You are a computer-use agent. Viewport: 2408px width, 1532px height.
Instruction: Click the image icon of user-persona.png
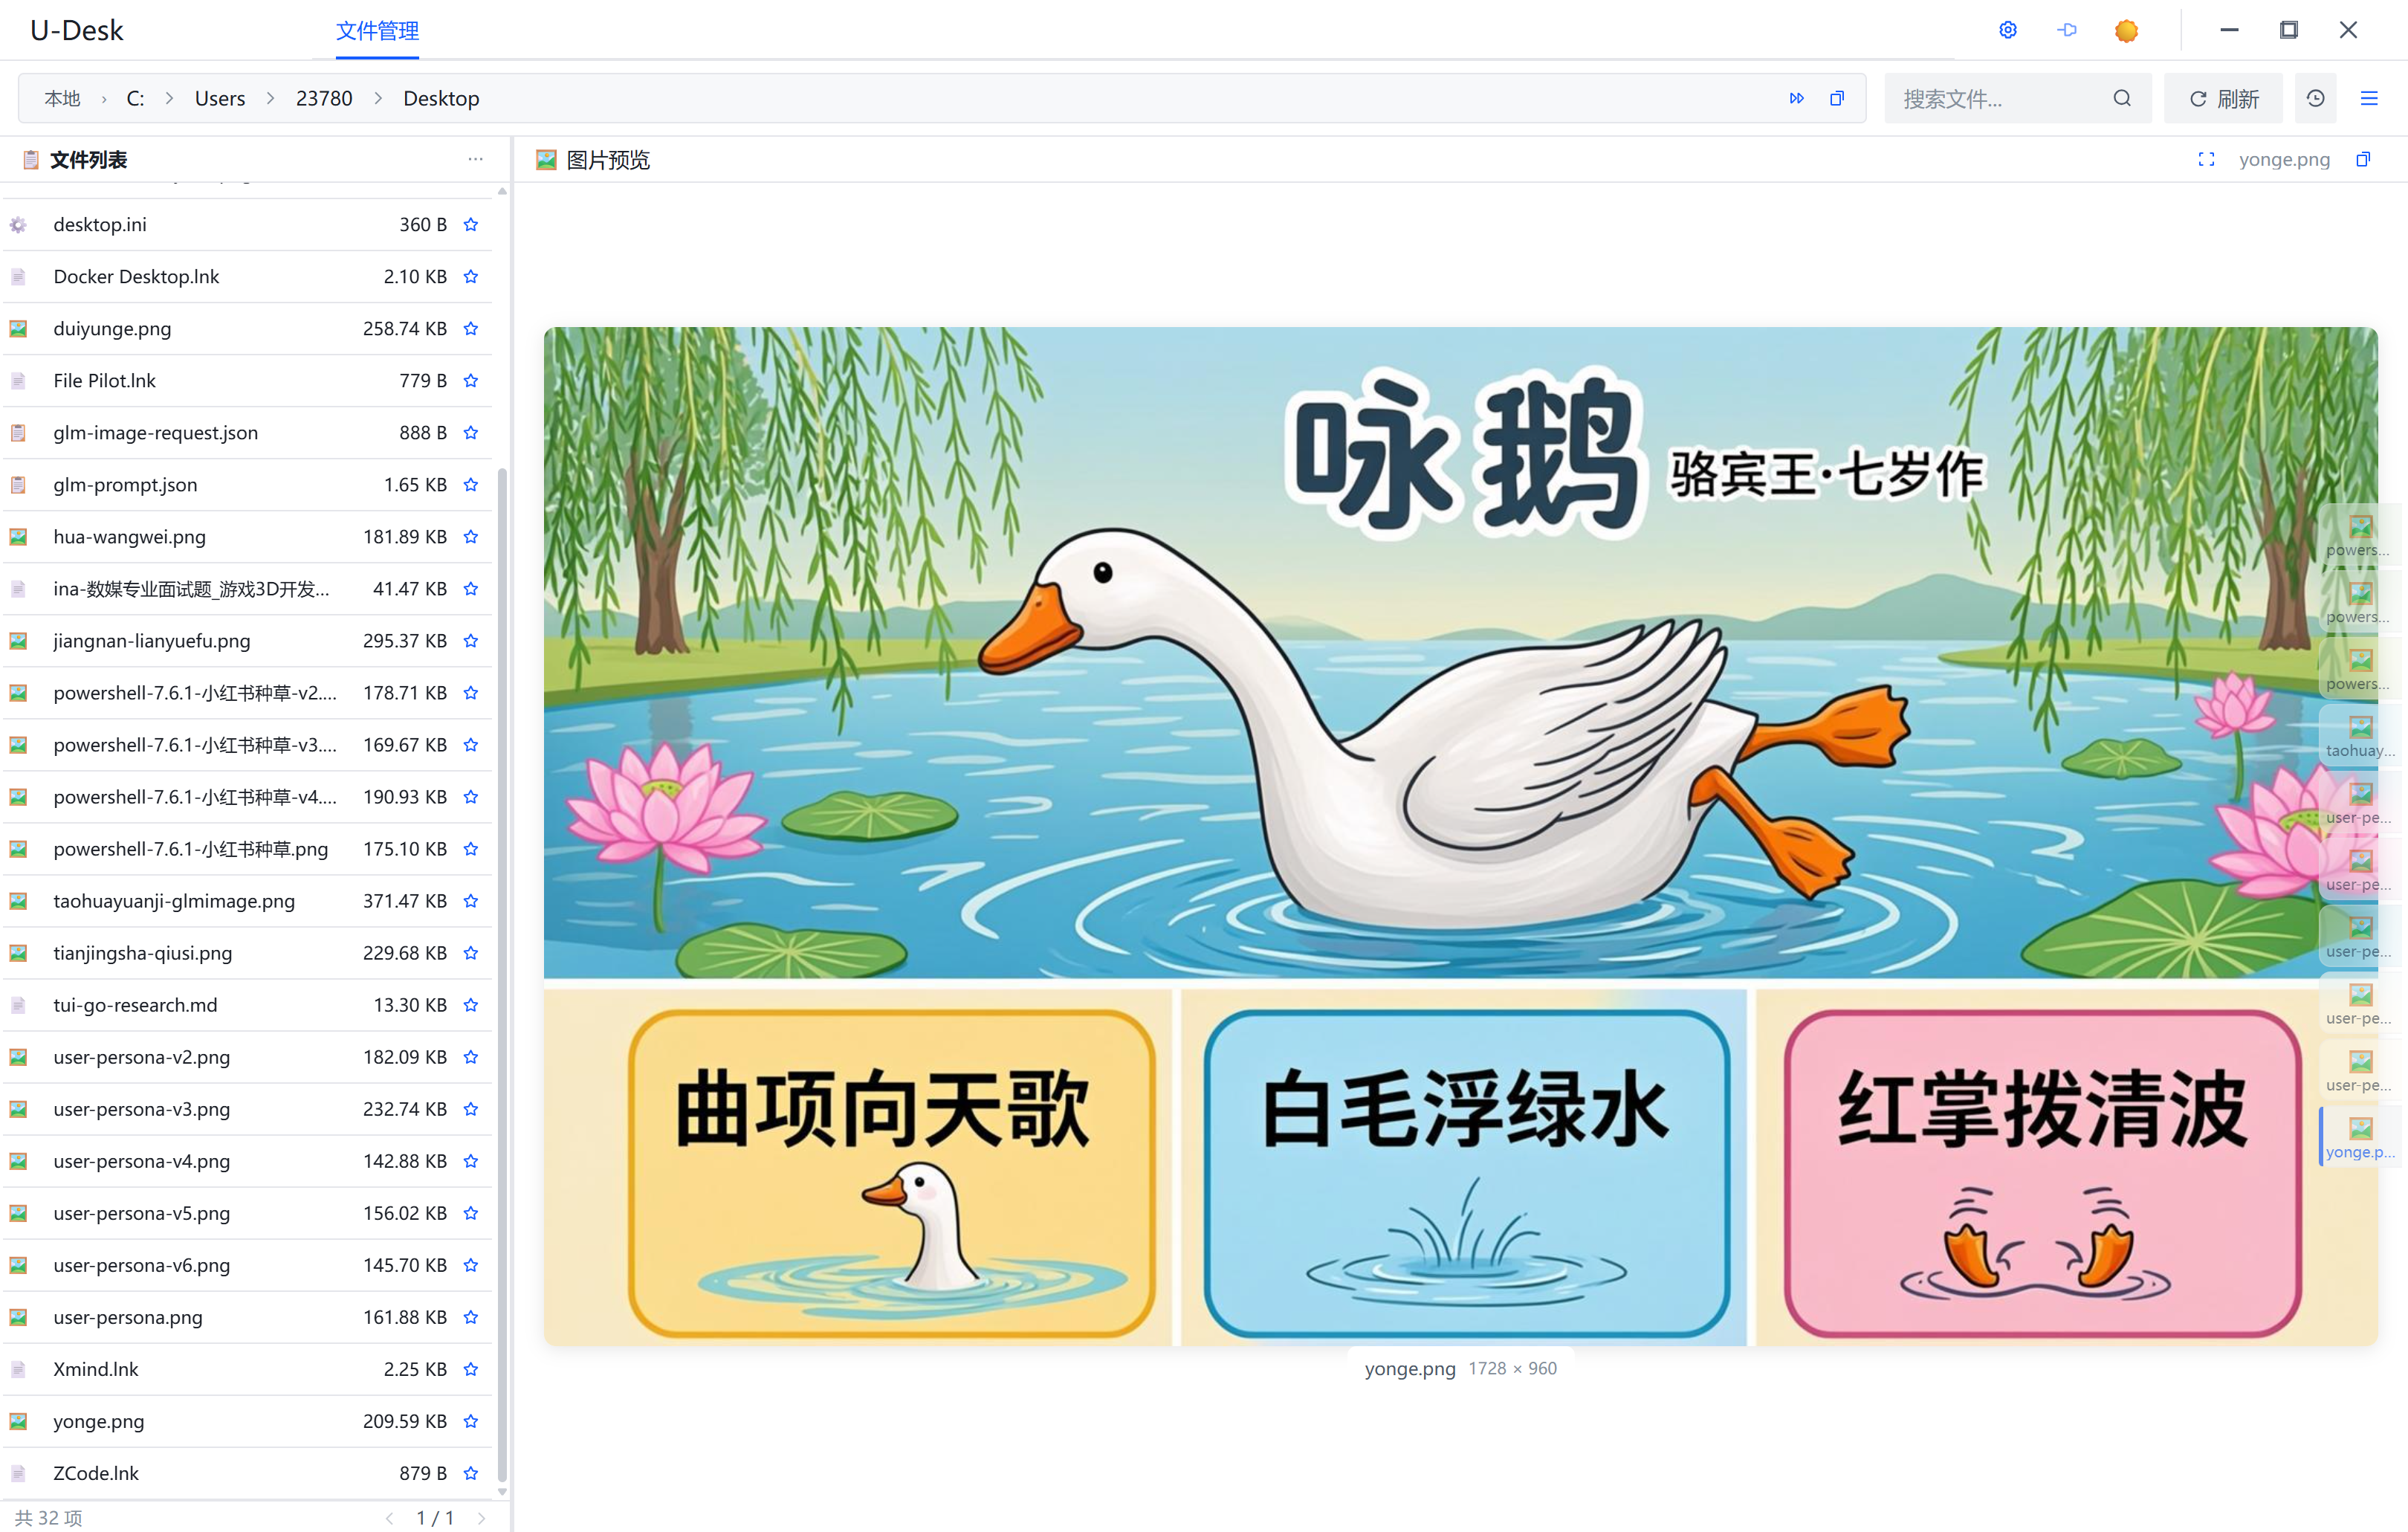click(18, 1316)
